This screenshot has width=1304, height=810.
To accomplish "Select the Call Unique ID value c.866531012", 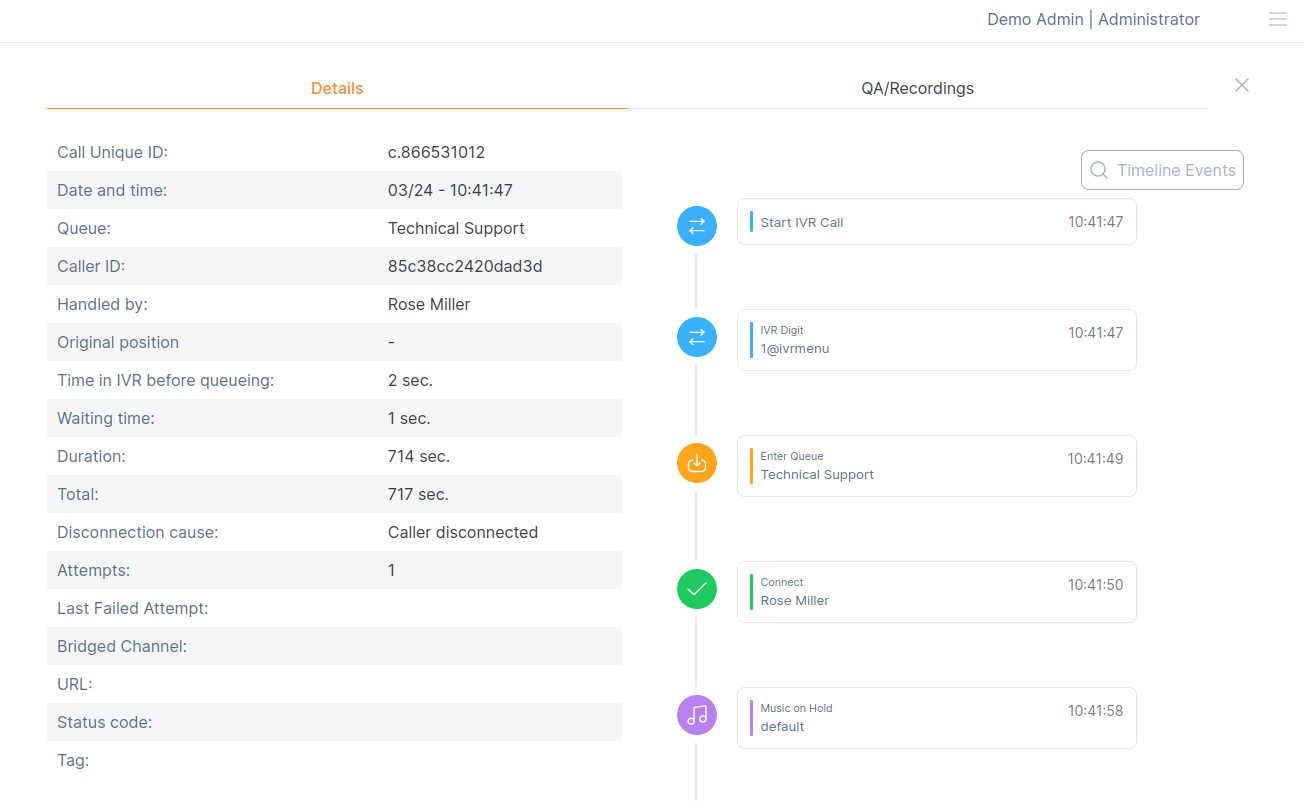I will tap(436, 152).
